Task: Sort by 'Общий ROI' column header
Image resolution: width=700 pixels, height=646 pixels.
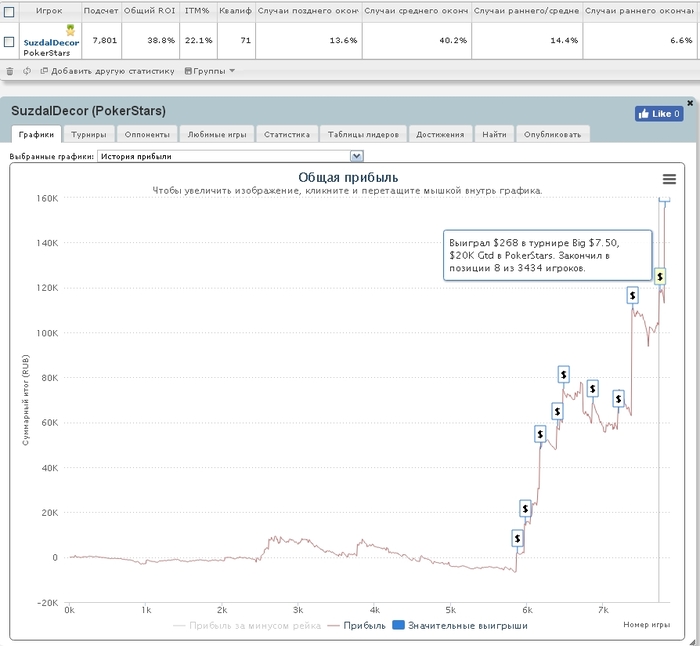Action: coord(150,11)
